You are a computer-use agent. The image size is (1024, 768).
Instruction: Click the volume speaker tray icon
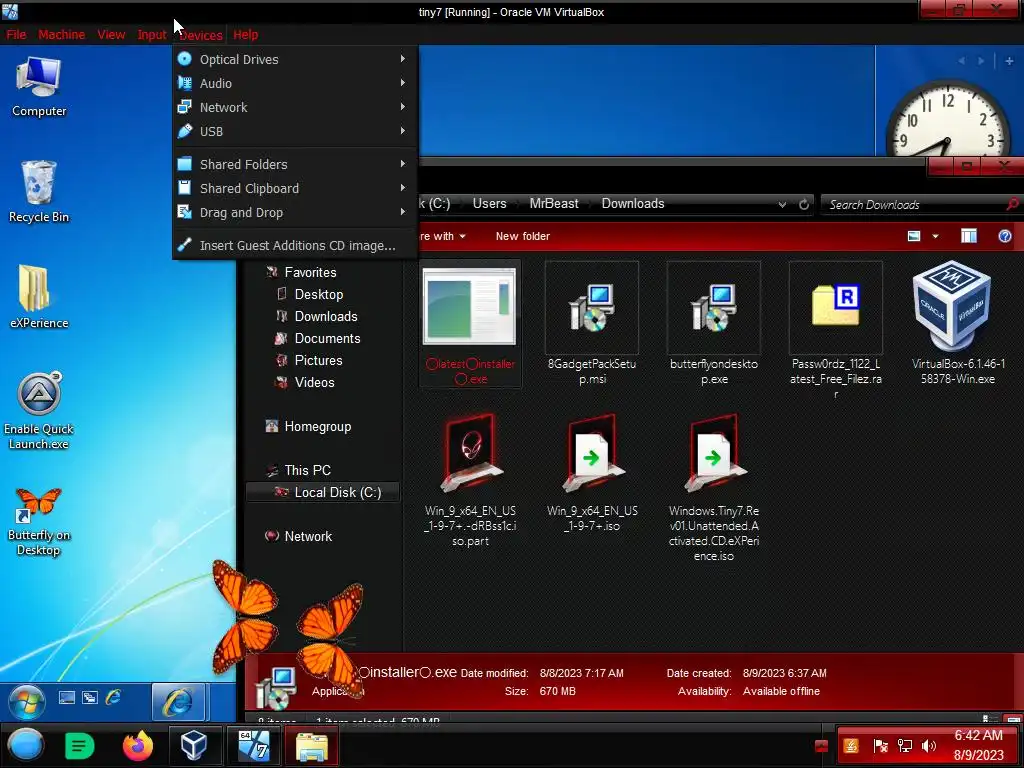928,746
